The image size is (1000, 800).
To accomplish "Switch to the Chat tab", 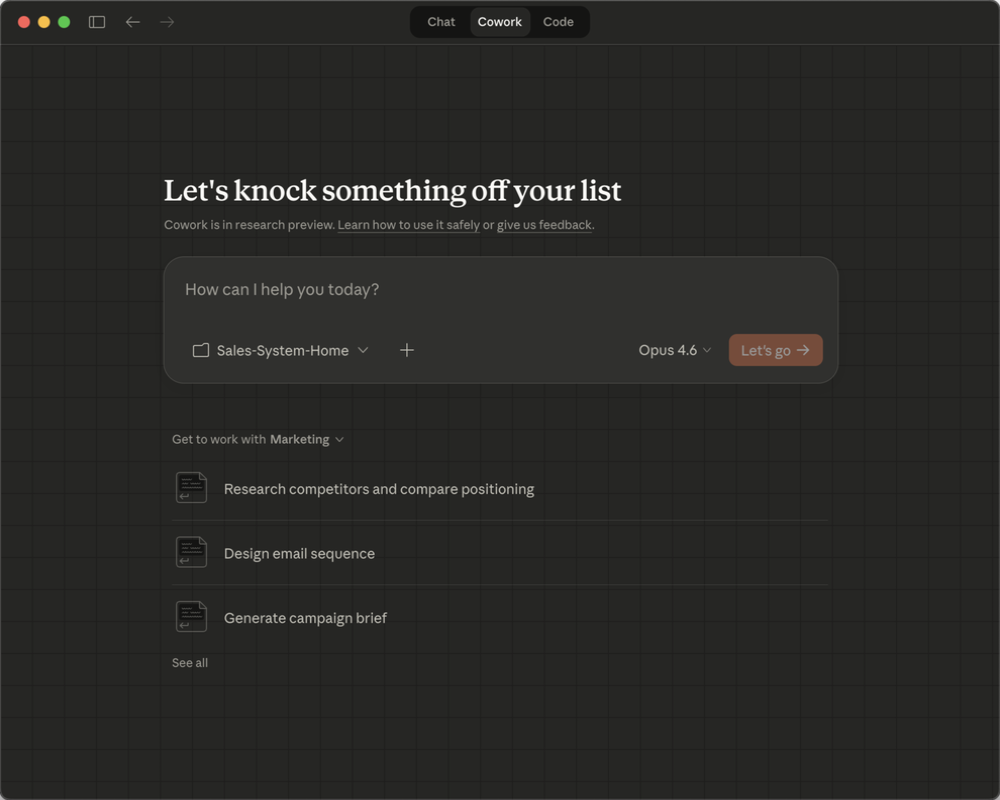I will (x=441, y=22).
